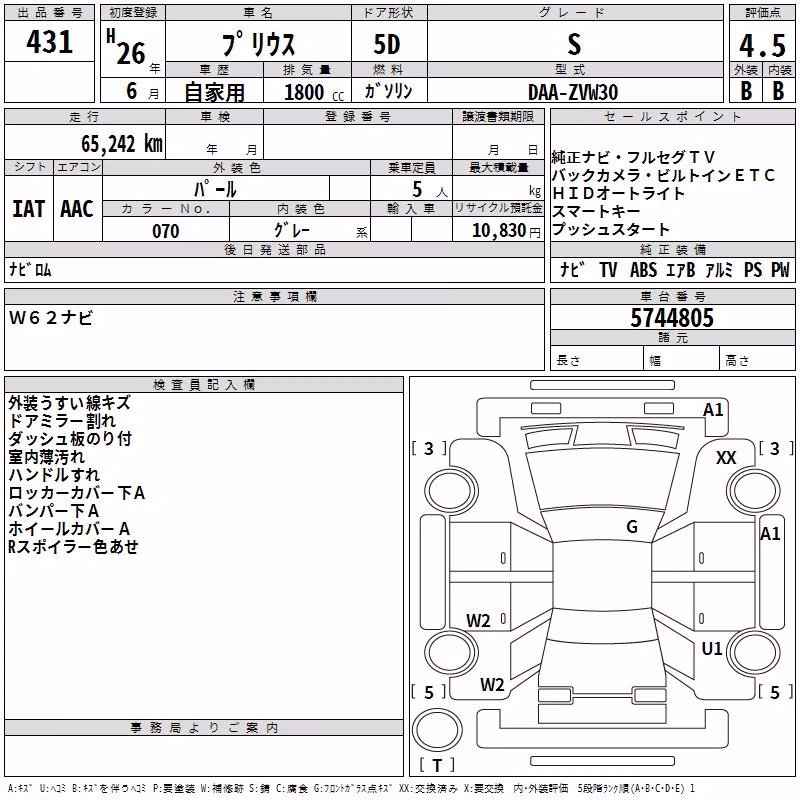Select the プッシュスタート sales point line
800x800 pixels.
[611, 230]
